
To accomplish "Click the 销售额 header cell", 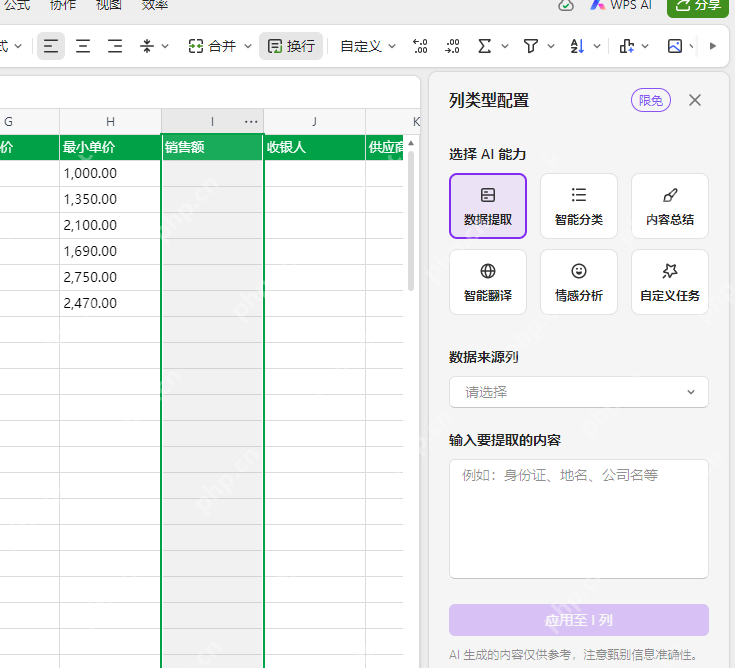I will pyautogui.click(x=212, y=147).
